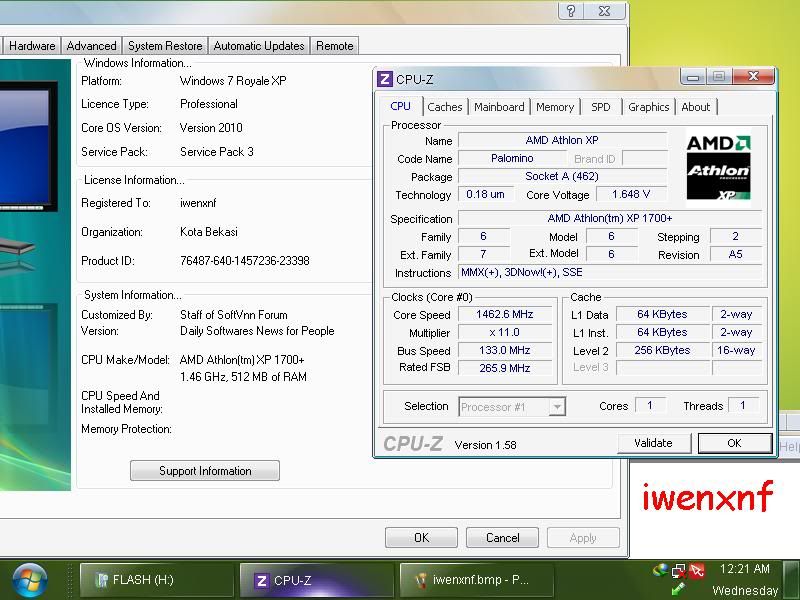Image resolution: width=800 pixels, height=600 pixels.
Task: Click the help question mark button in System Properties
Action: pyautogui.click(x=571, y=10)
